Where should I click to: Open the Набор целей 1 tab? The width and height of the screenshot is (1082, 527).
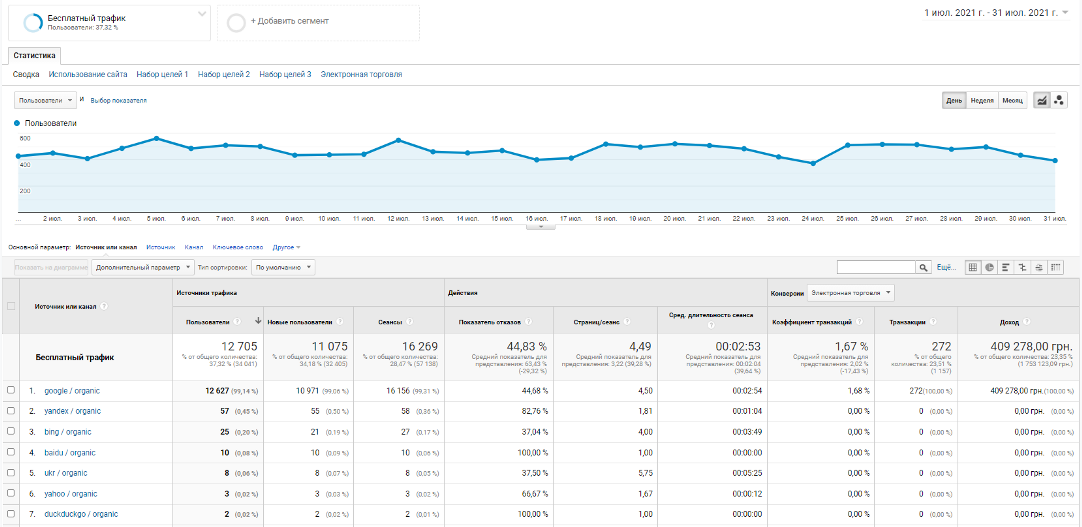click(162, 74)
